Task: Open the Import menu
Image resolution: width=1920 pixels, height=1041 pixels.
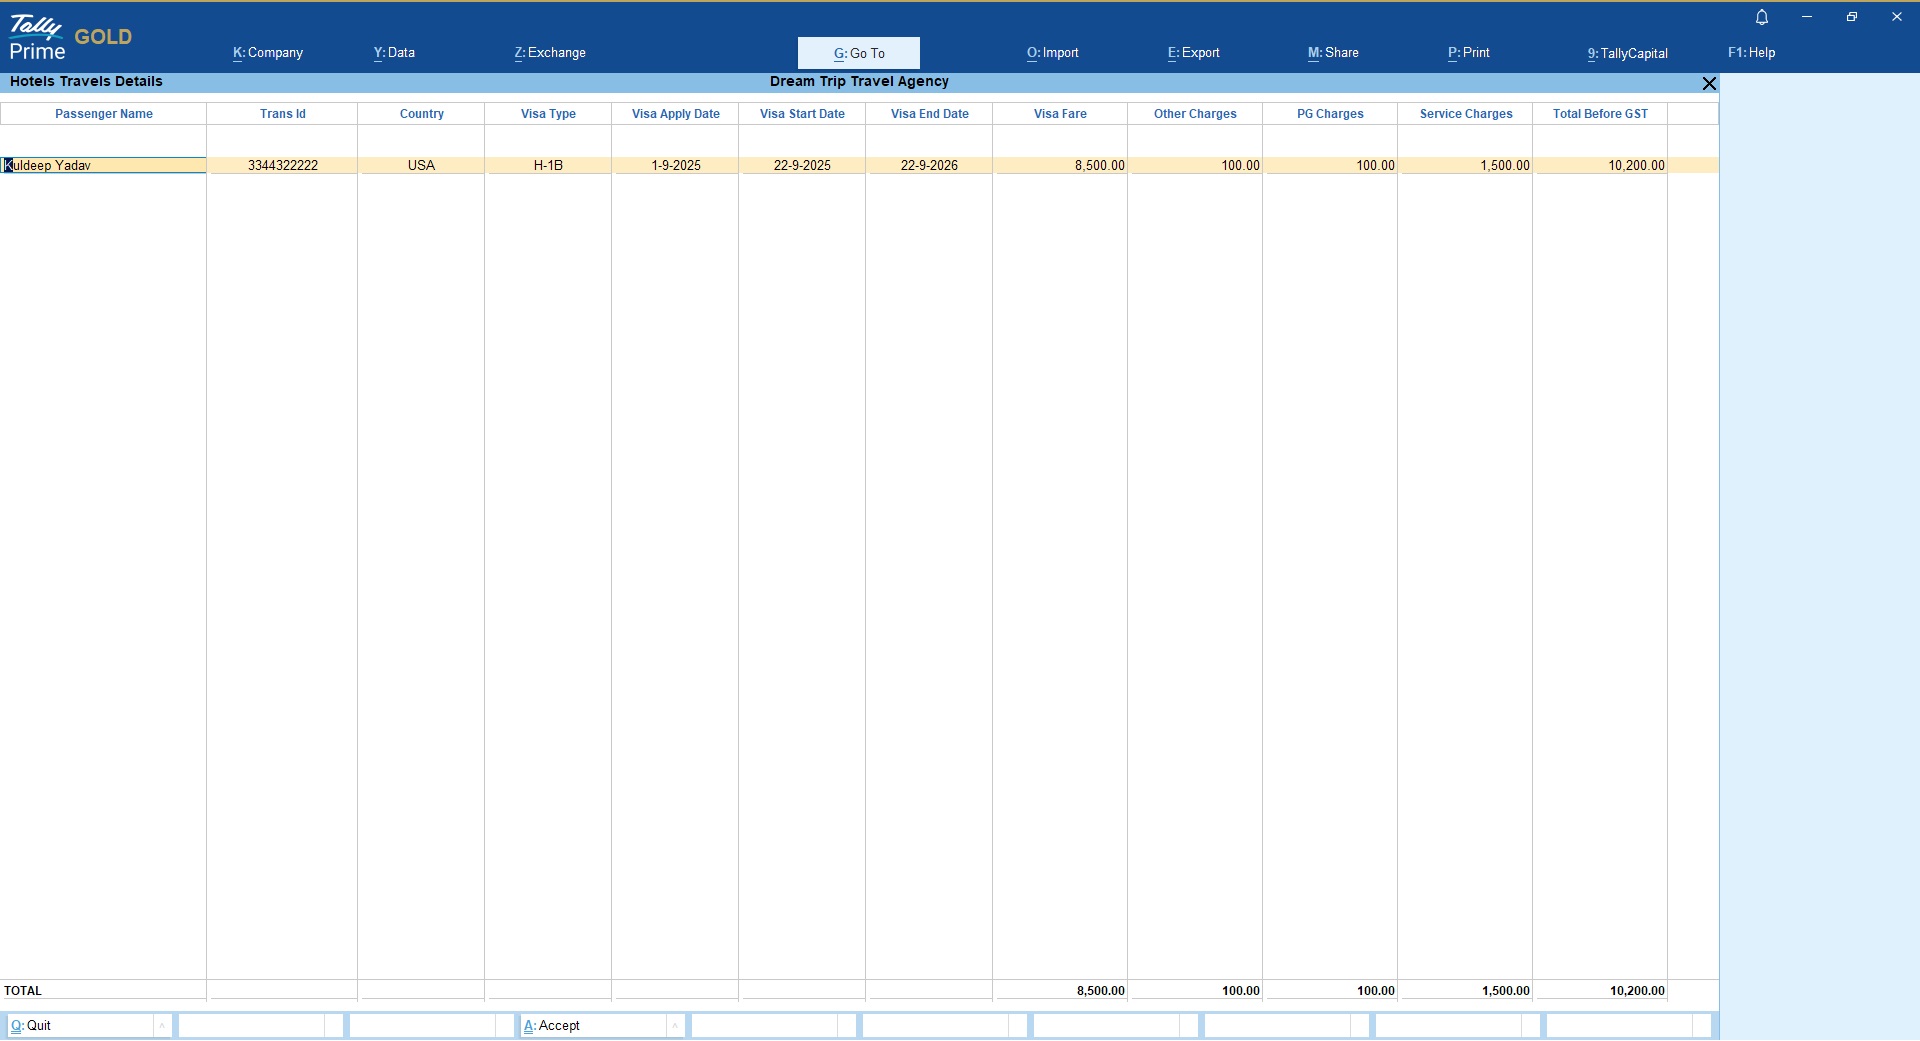Action: point(1052,53)
